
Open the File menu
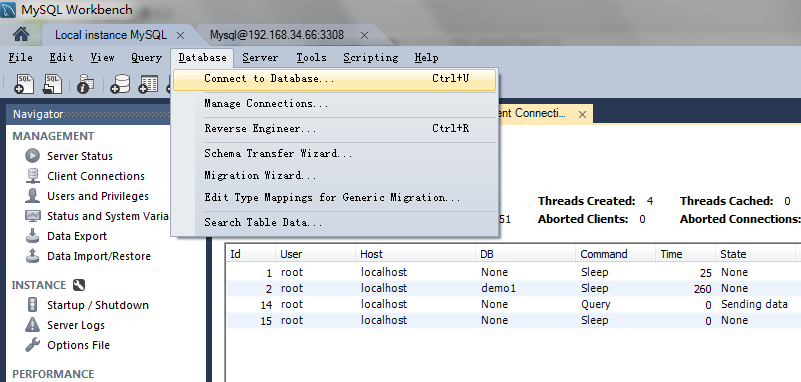coord(20,58)
